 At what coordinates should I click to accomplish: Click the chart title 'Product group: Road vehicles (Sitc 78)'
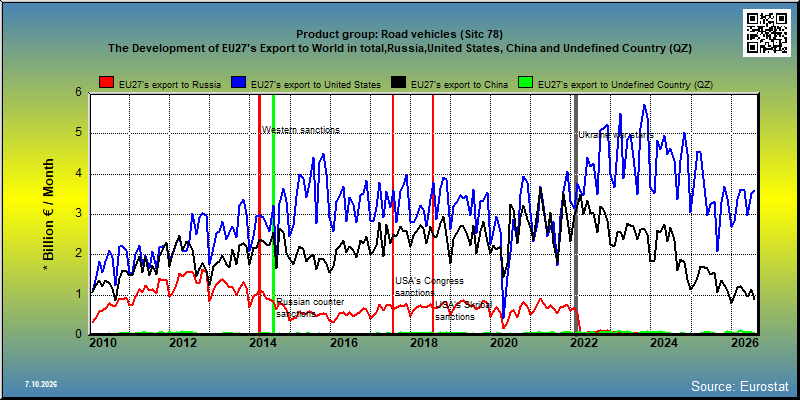click(399, 35)
